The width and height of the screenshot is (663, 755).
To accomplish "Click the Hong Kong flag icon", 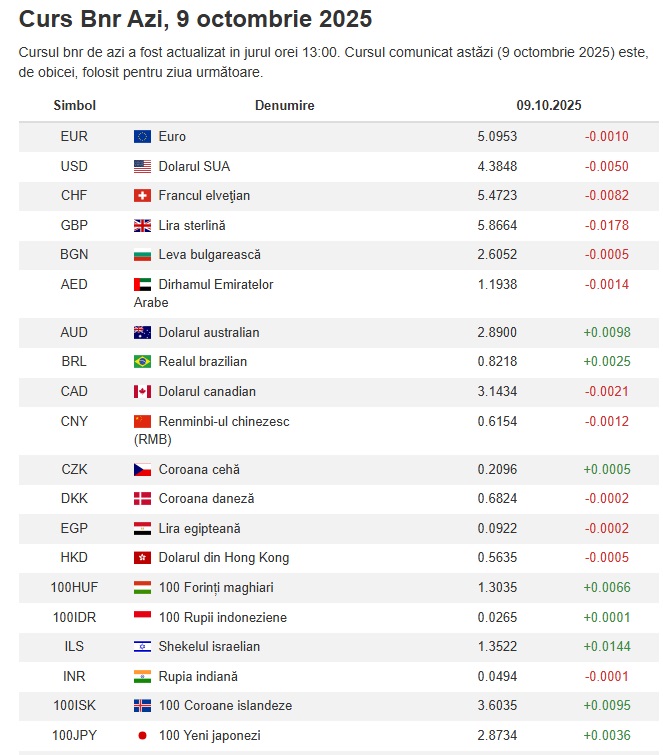I will pos(142,558).
